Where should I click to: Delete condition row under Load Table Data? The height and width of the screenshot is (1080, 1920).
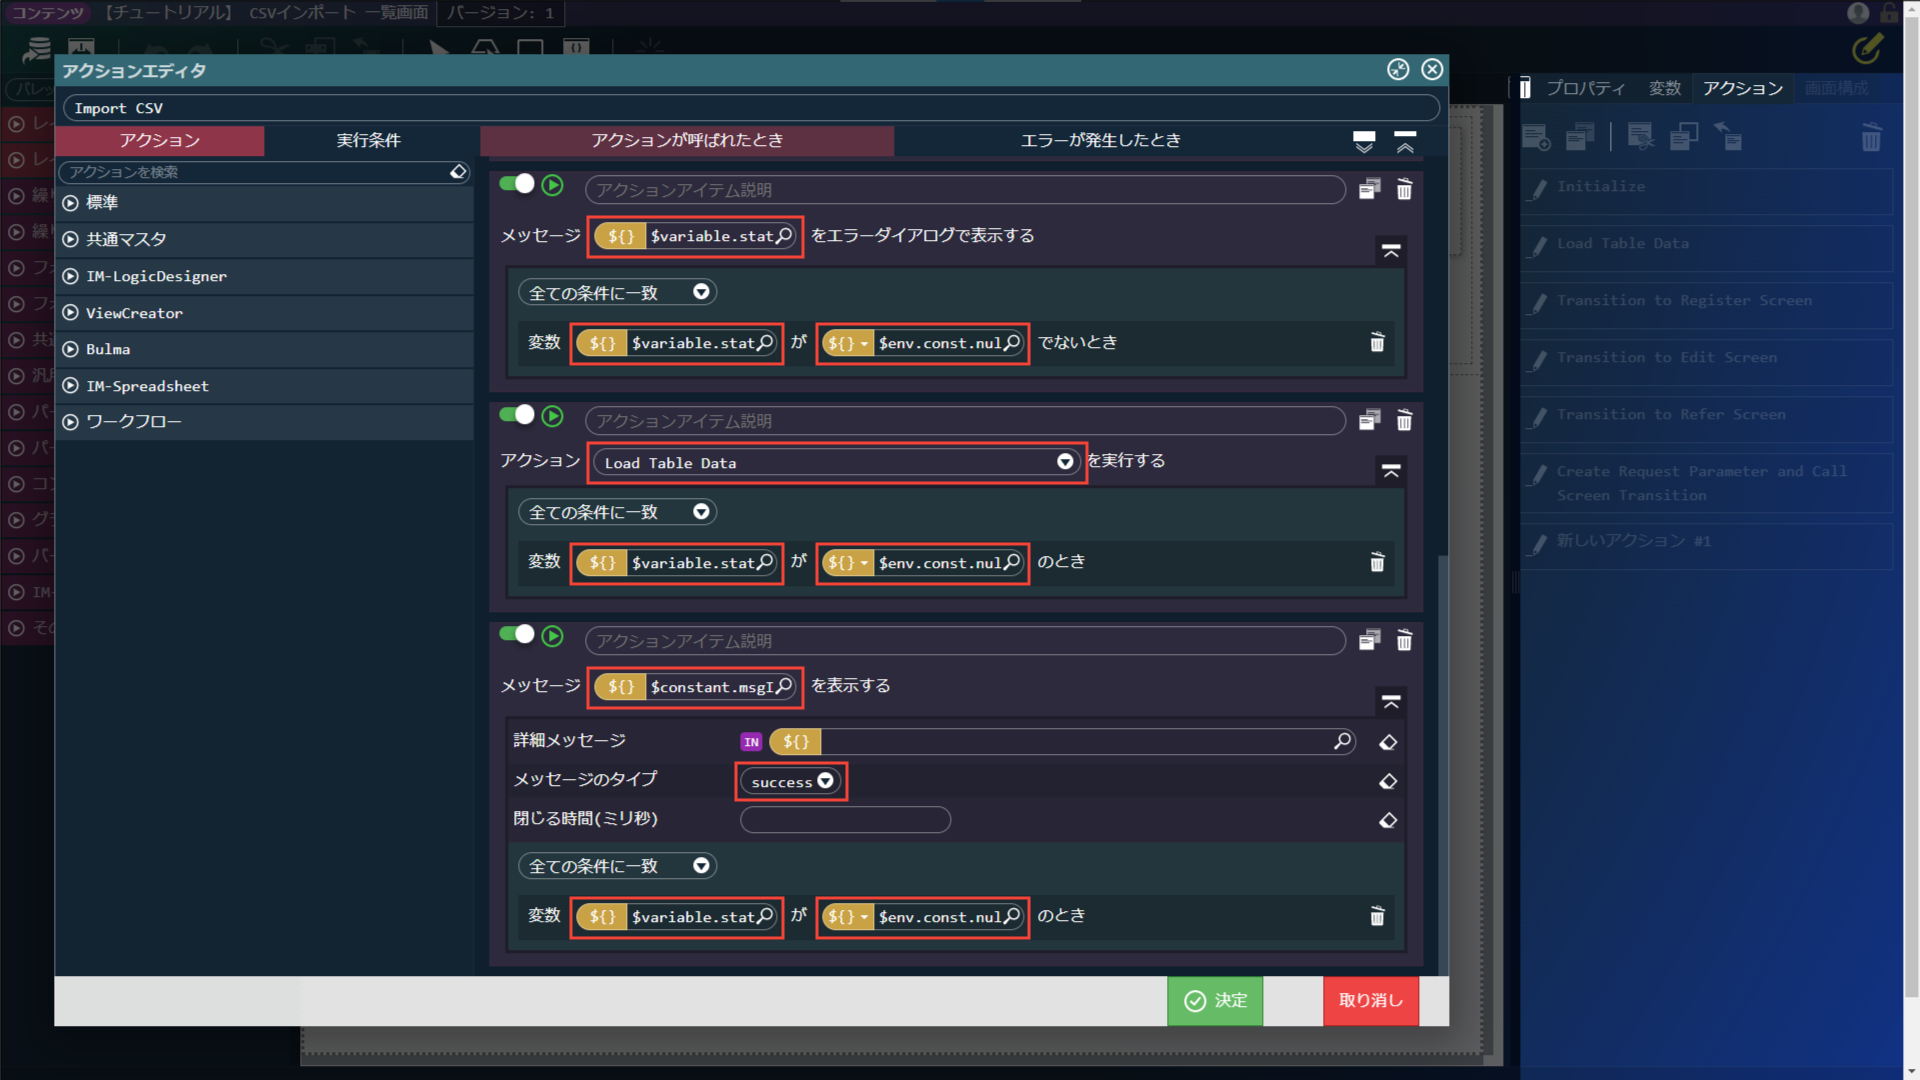click(x=1377, y=562)
